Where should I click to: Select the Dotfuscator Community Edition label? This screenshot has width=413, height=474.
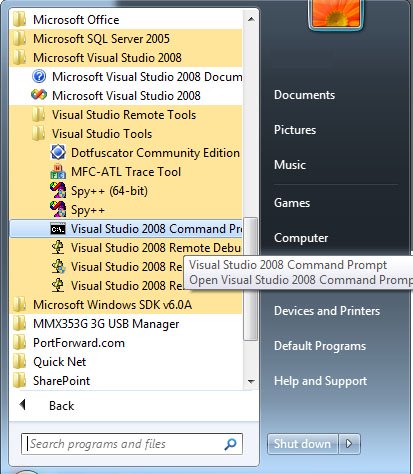(x=155, y=153)
